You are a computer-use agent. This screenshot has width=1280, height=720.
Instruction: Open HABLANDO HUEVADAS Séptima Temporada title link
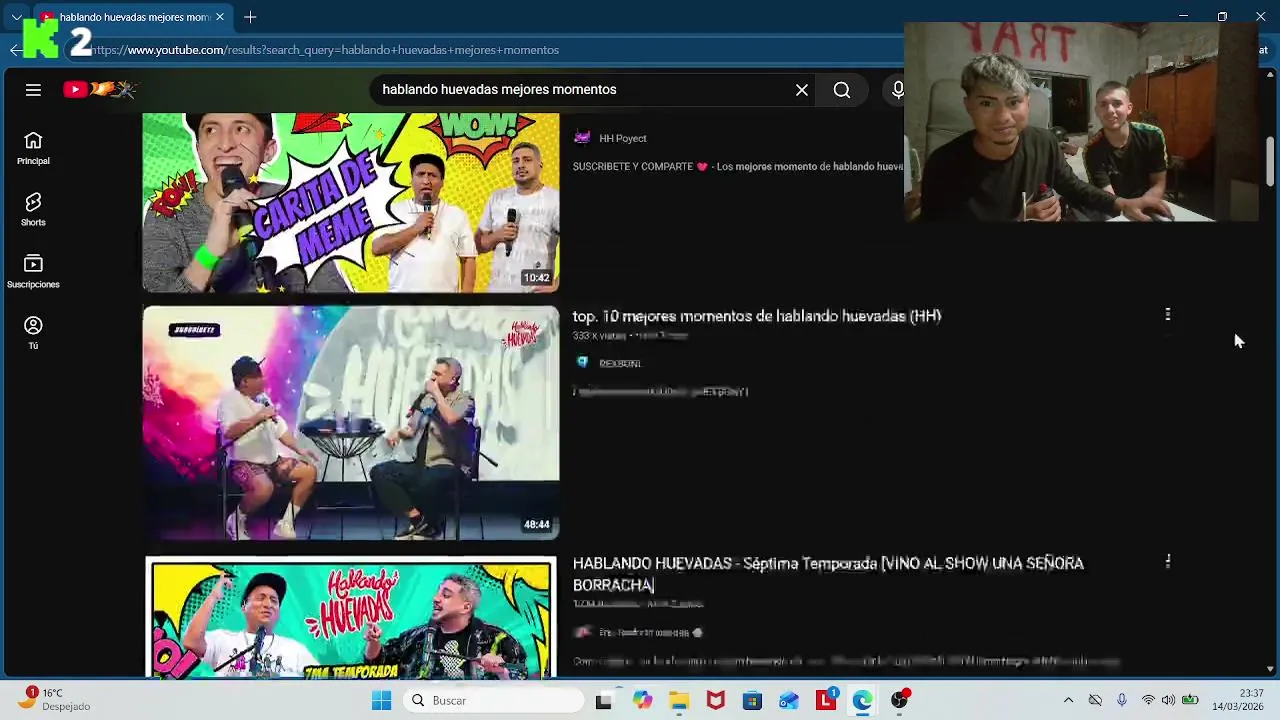[828, 574]
